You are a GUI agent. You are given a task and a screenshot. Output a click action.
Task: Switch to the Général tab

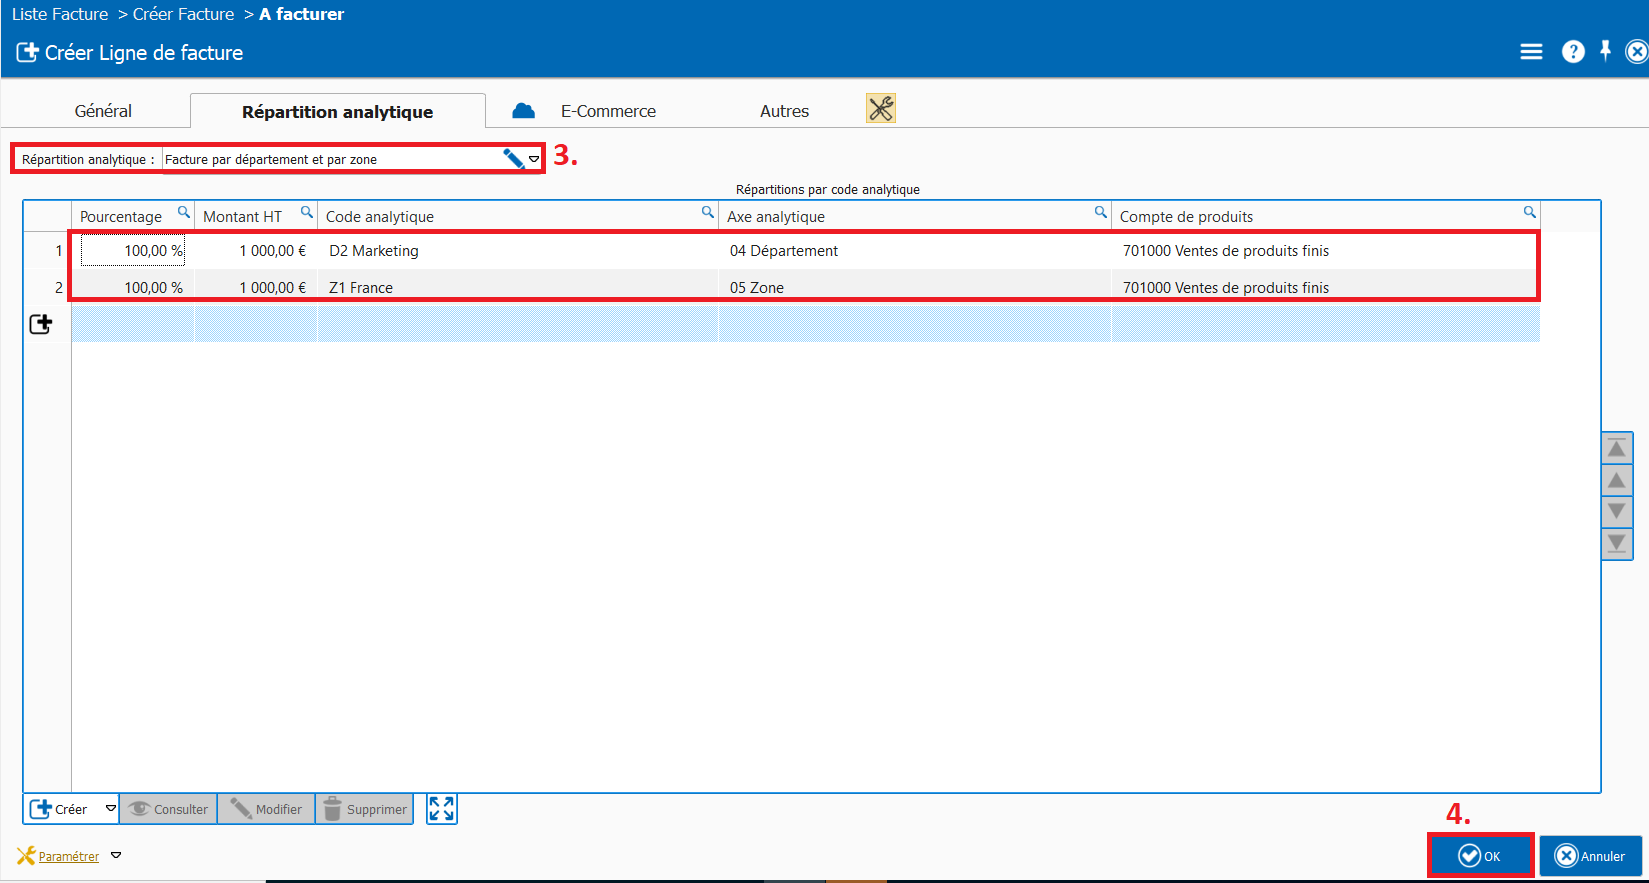point(103,111)
